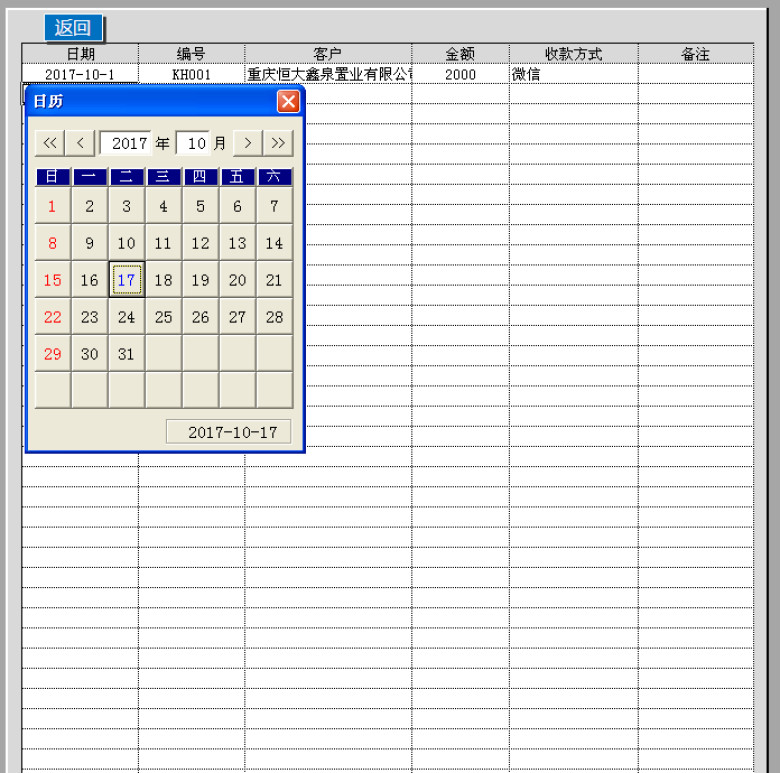Select day 27 in the calendar

click(x=237, y=316)
